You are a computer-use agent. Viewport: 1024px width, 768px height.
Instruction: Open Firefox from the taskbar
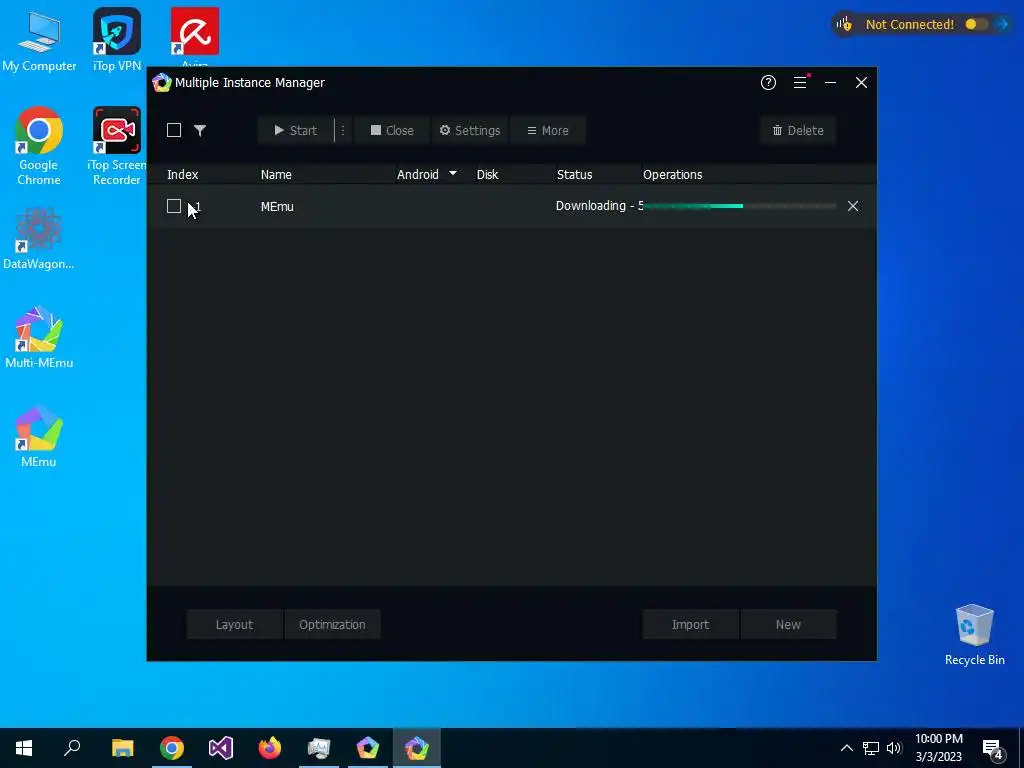point(270,748)
